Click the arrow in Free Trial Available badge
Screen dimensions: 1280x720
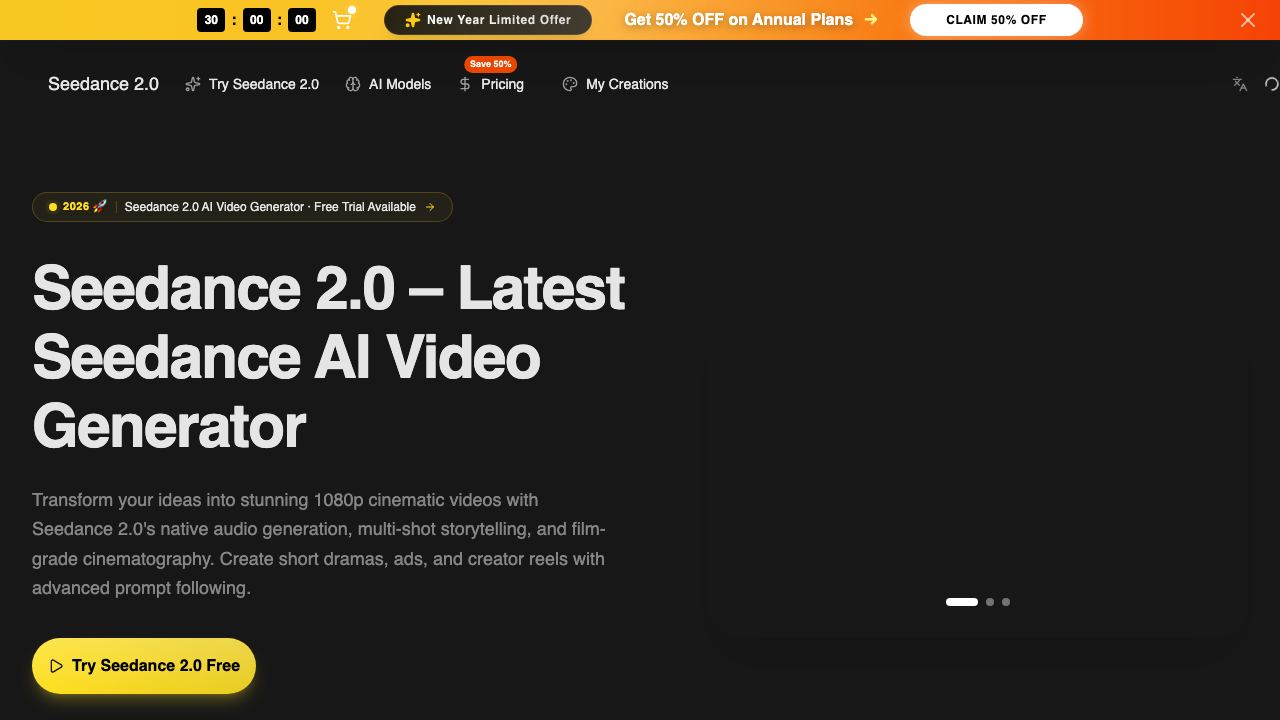pos(430,207)
